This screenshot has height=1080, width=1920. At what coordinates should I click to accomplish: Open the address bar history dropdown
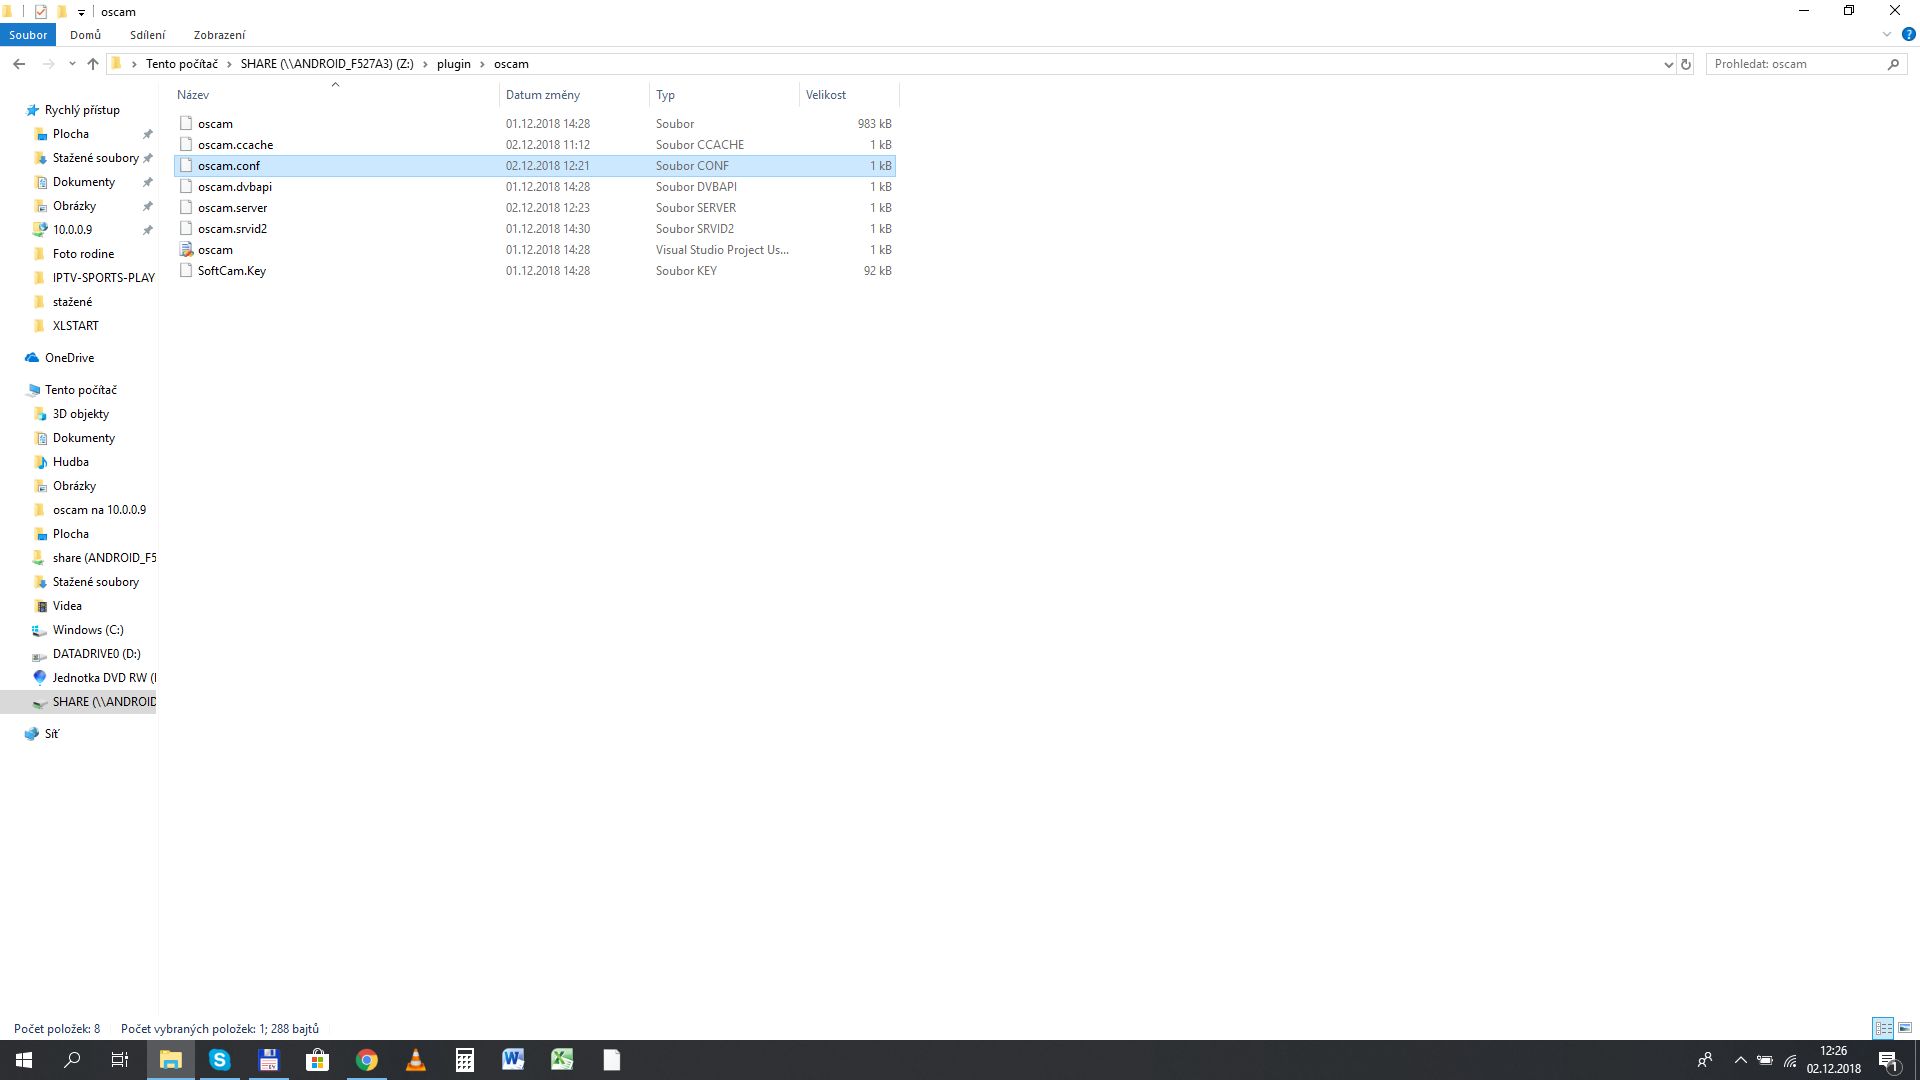click(x=1668, y=64)
